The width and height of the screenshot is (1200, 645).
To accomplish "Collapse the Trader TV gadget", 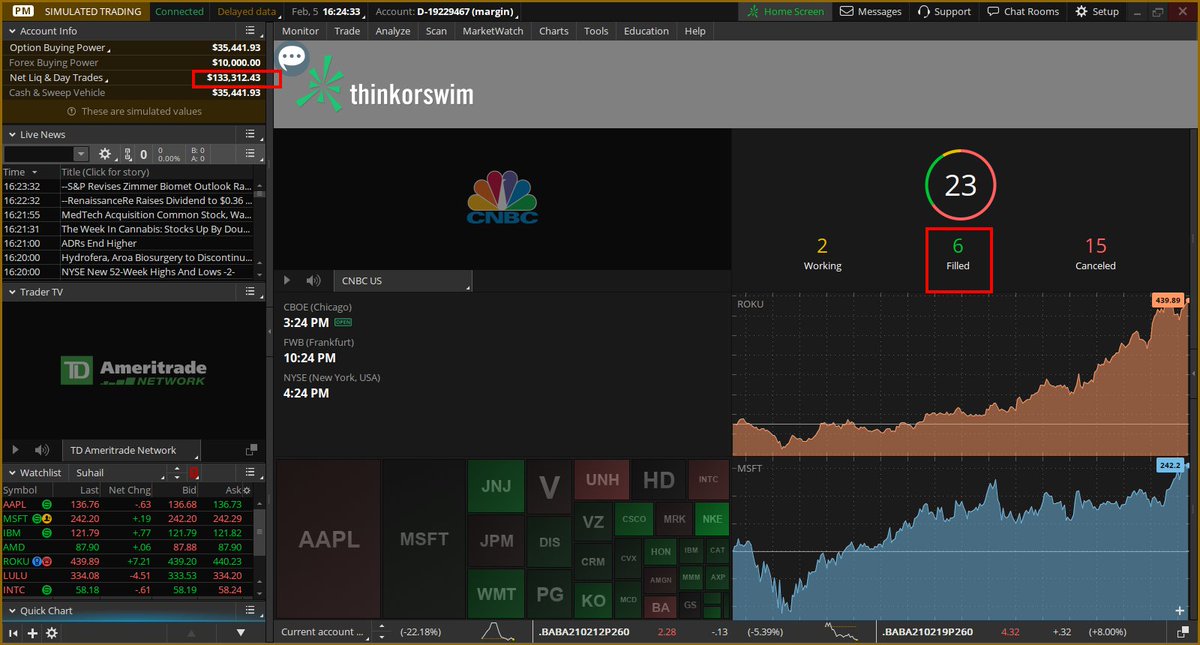I will click(x=11, y=292).
